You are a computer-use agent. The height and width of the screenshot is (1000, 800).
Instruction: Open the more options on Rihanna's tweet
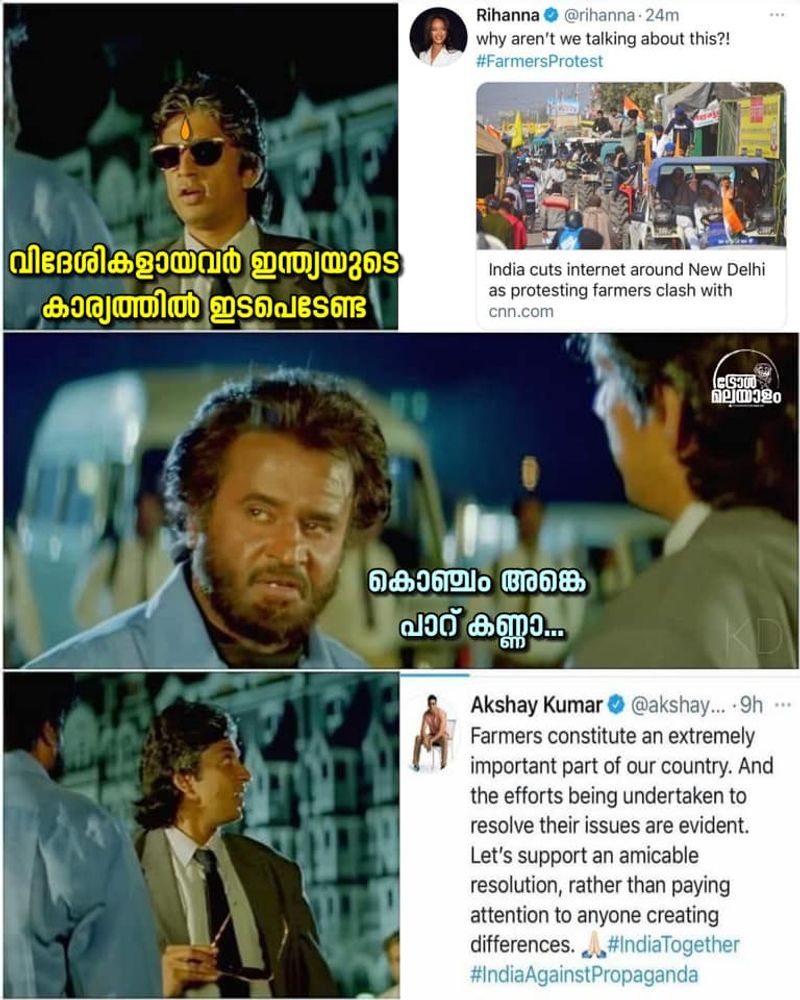click(776, 15)
